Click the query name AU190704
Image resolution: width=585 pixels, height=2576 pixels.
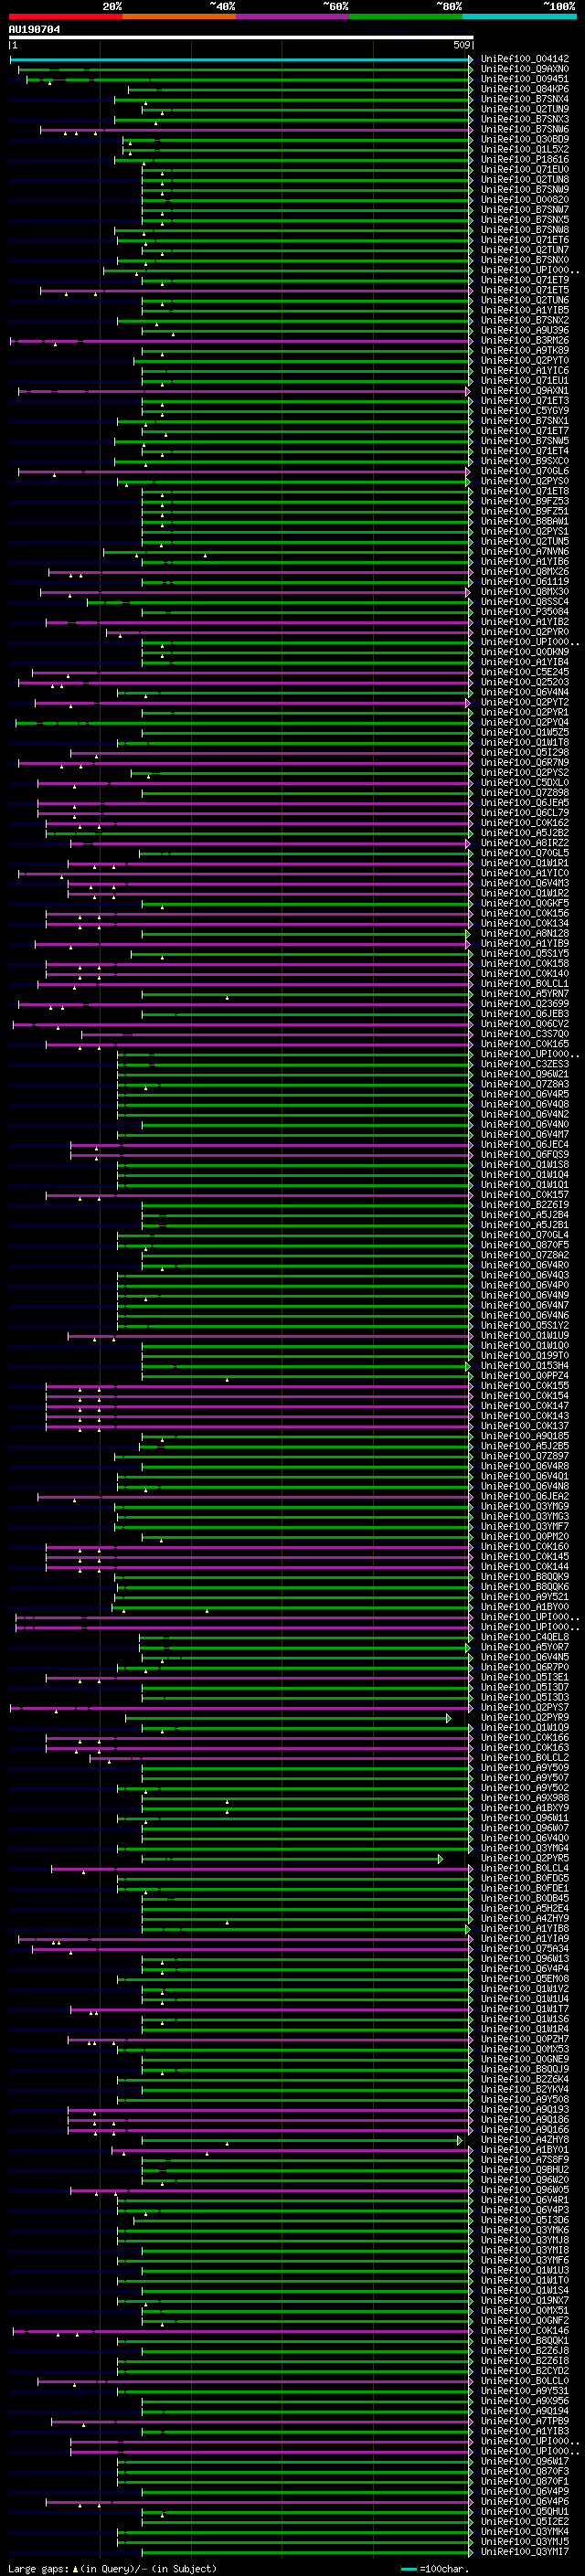(x=34, y=30)
